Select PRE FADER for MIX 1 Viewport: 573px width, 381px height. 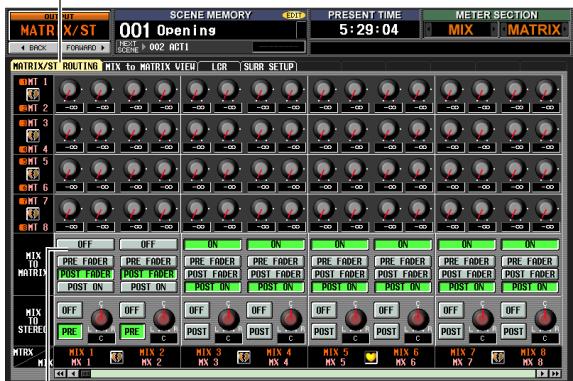point(85,262)
